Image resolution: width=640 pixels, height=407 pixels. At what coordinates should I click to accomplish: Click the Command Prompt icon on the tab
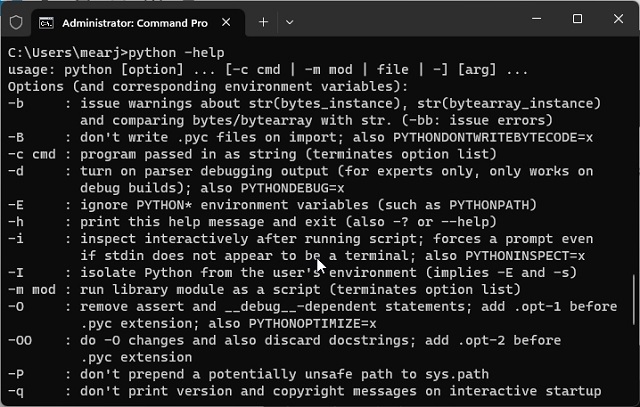46,20
